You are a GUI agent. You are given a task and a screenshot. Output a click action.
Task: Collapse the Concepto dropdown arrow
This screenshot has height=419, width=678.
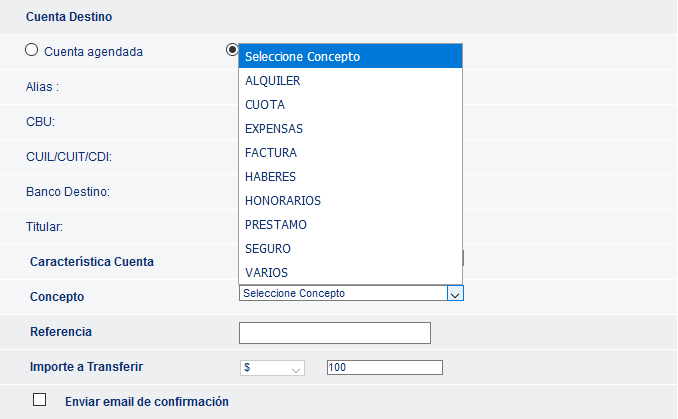point(455,294)
